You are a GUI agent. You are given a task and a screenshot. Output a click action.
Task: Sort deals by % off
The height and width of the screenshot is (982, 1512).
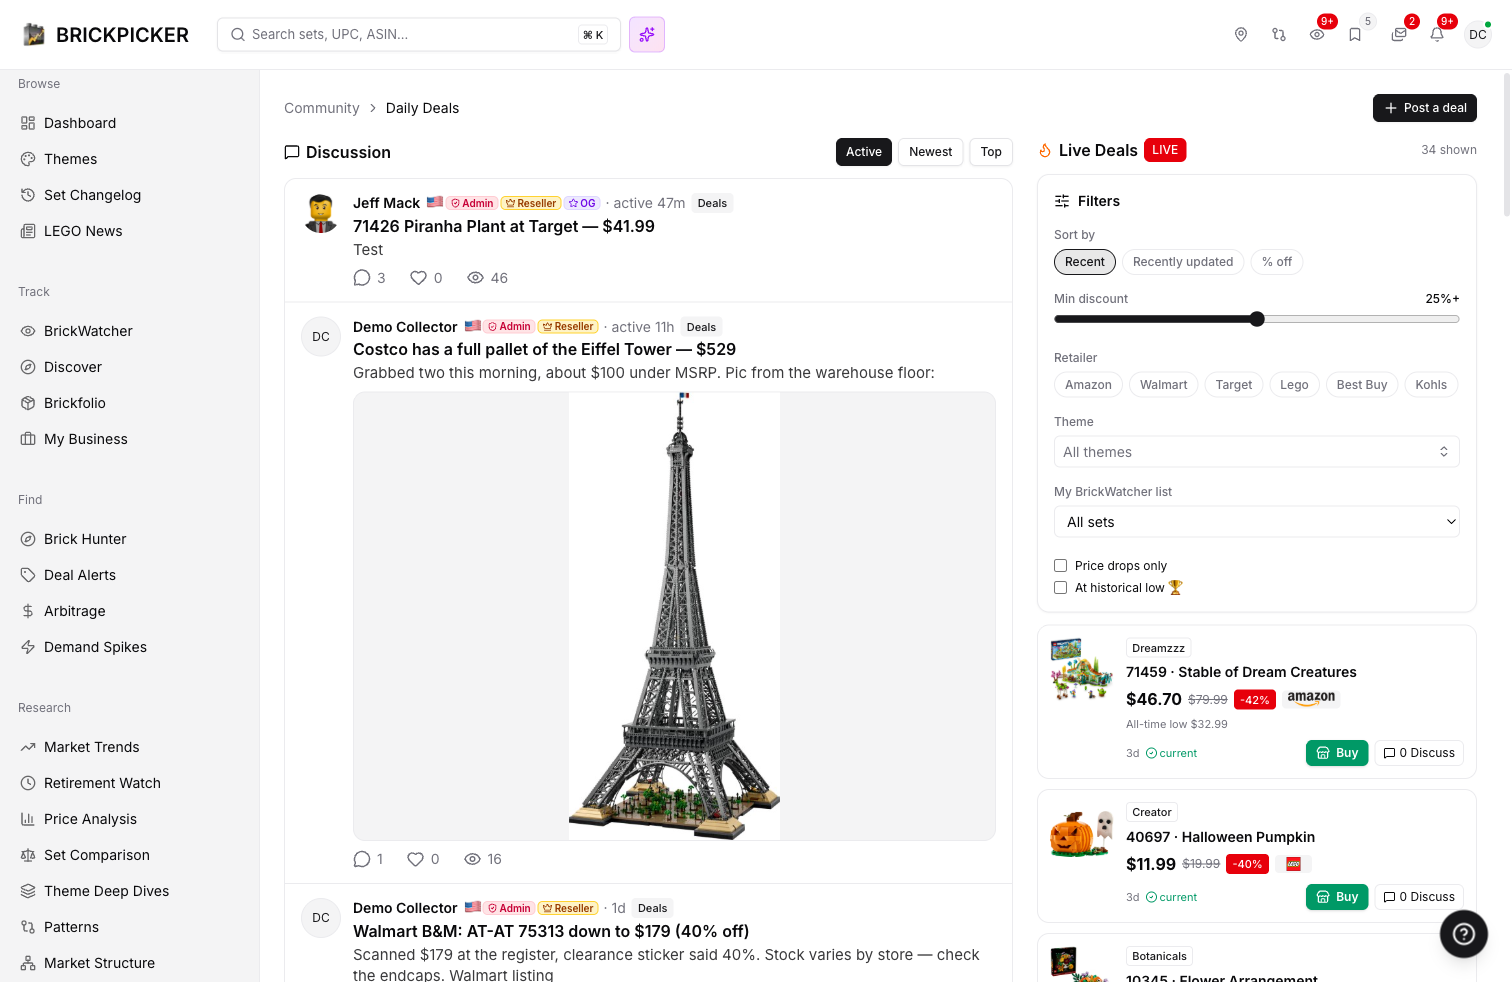tap(1277, 262)
